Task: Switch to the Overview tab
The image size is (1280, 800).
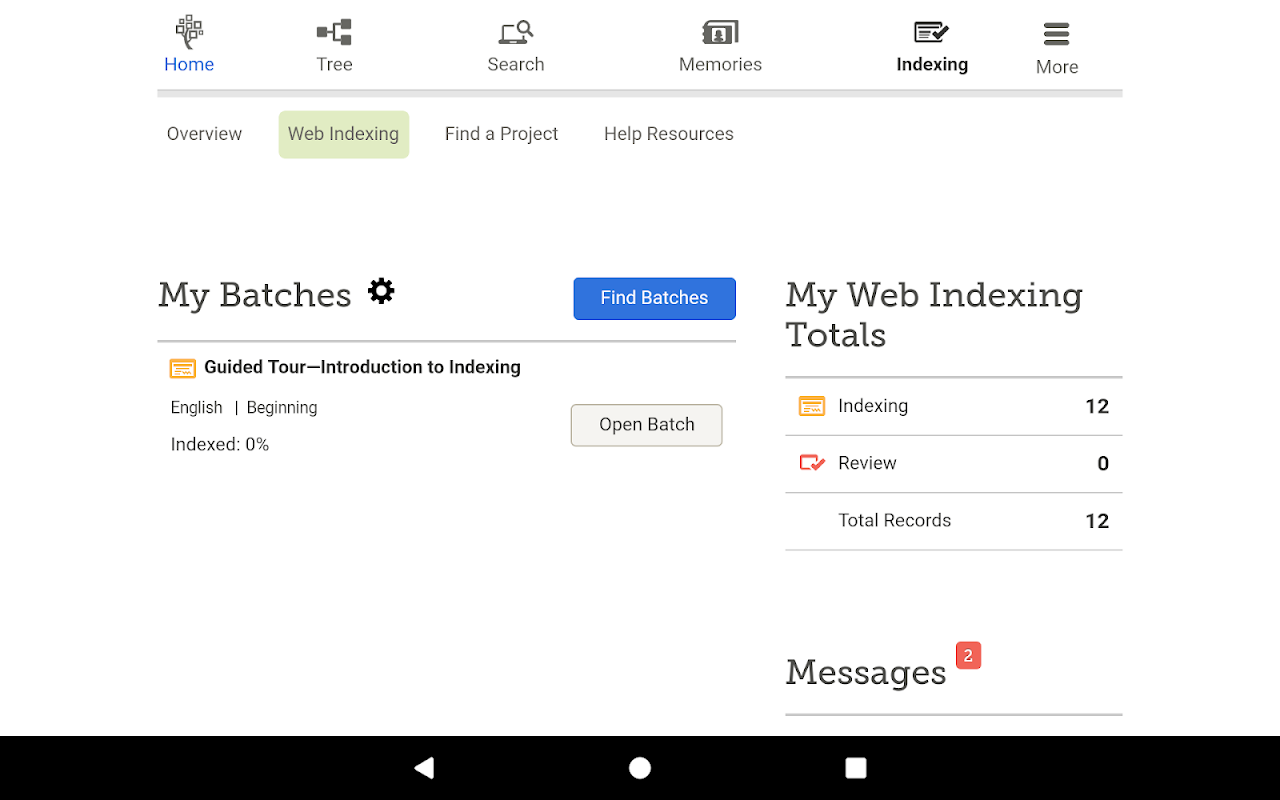Action: (x=204, y=134)
